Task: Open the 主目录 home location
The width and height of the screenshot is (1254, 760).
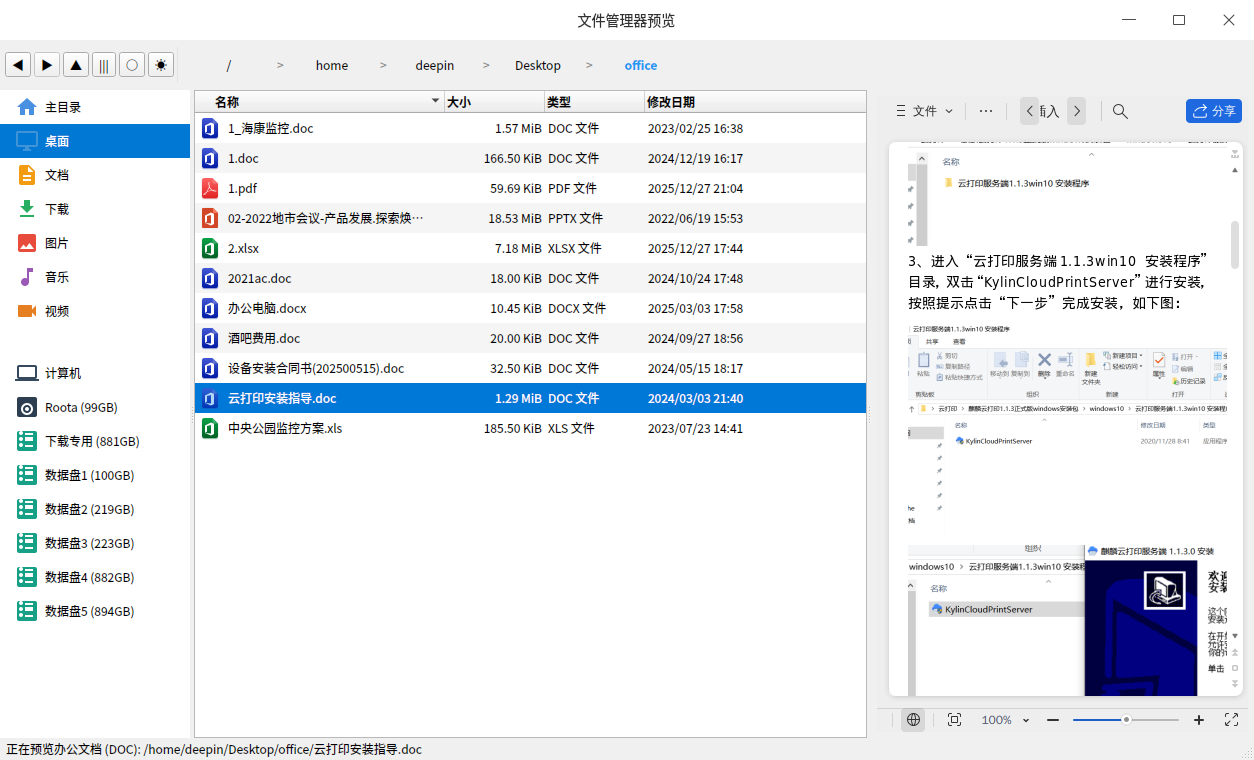Action: point(95,107)
